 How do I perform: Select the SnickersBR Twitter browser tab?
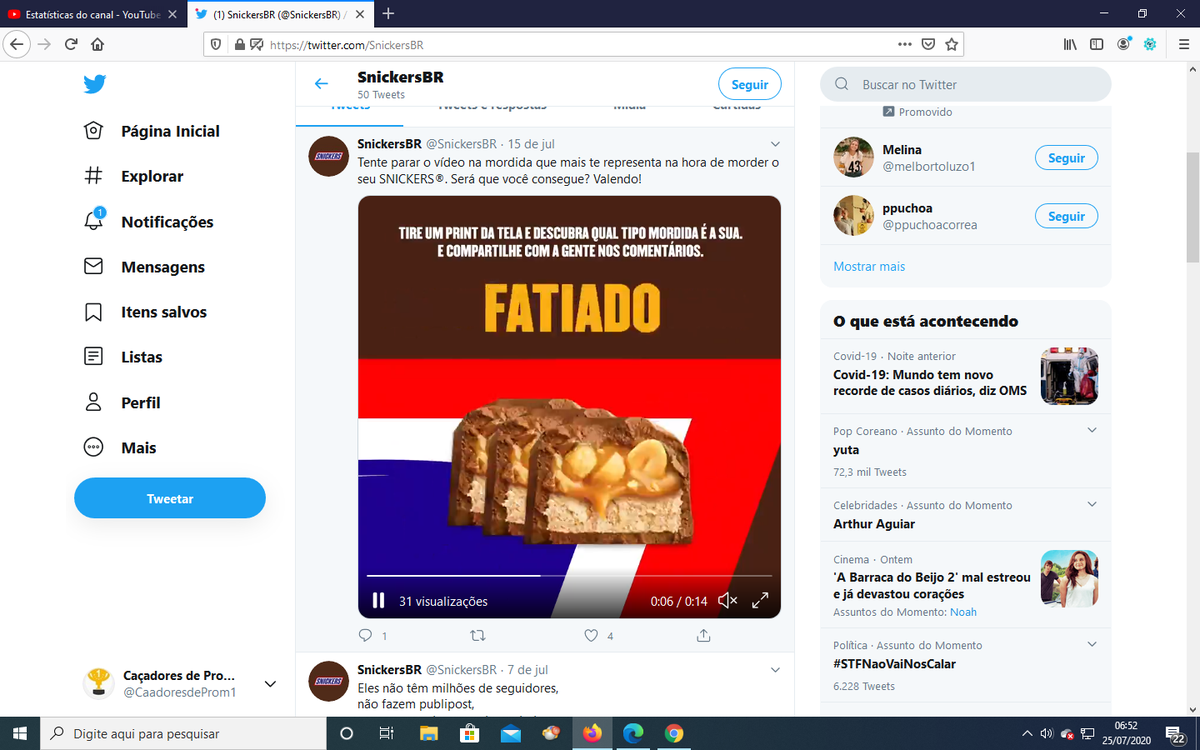click(x=279, y=14)
